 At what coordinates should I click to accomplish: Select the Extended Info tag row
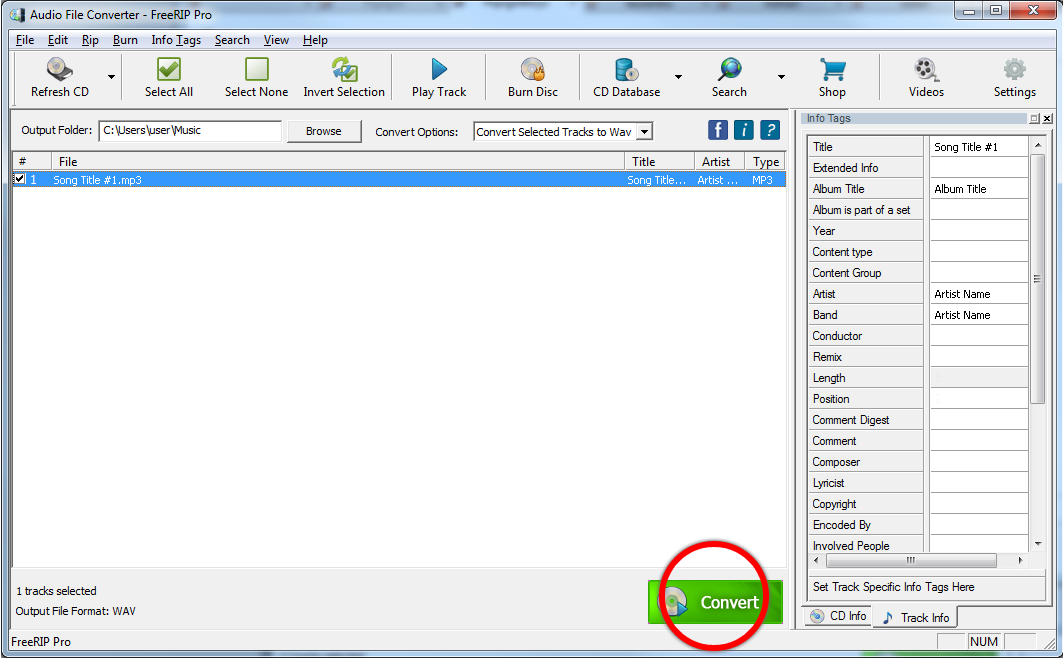coord(865,167)
